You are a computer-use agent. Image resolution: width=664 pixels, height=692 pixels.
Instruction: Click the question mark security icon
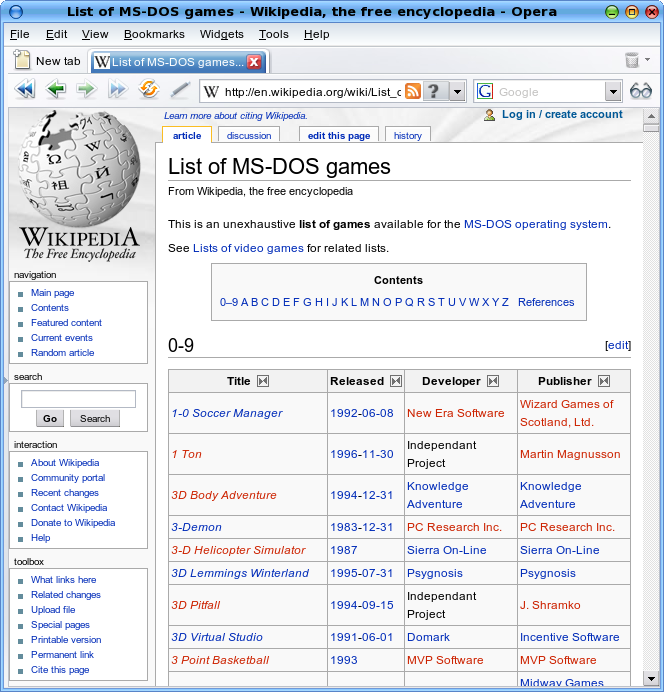(x=435, y=91)
